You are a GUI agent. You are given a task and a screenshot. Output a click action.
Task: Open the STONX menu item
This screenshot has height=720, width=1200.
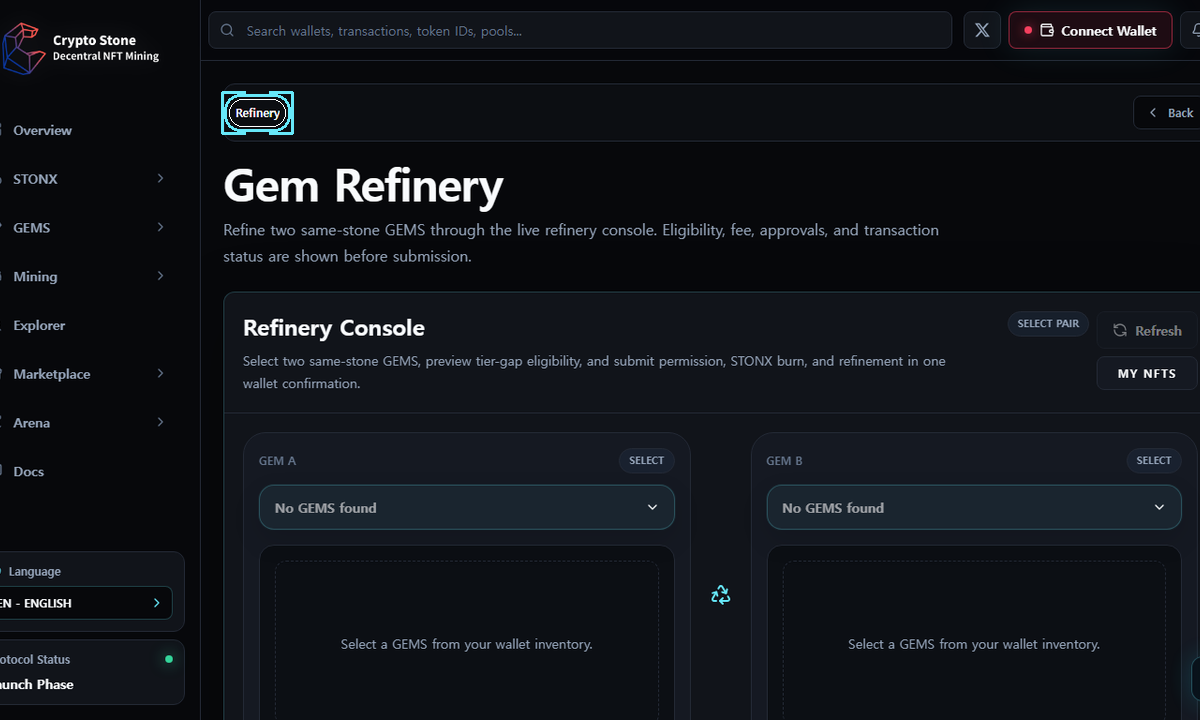tap(36, 179)
